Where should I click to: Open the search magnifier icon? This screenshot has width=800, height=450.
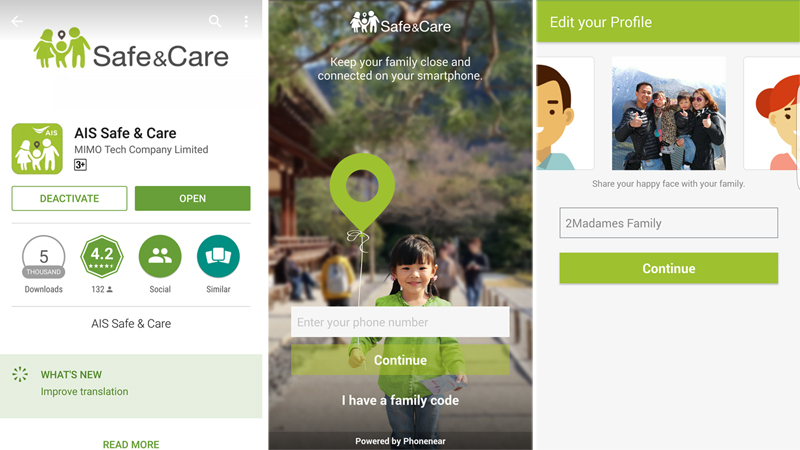tap(215, 21)
